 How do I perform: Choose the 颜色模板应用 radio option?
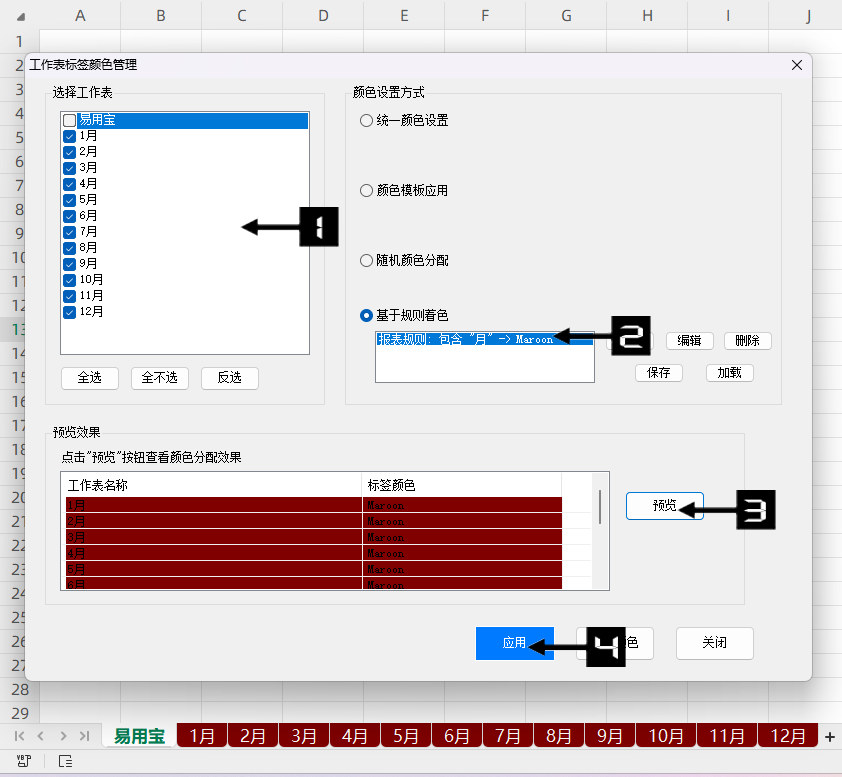click(x=366, y=190)
